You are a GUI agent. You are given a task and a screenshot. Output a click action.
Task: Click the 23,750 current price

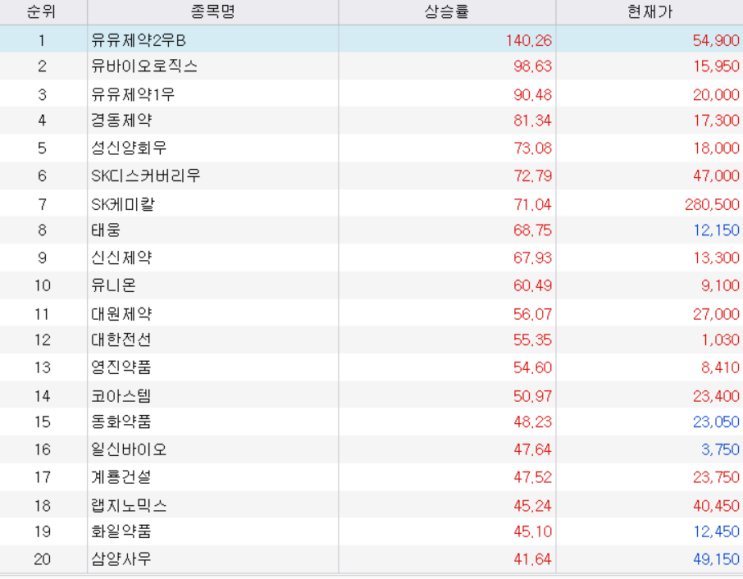point(716,477)
